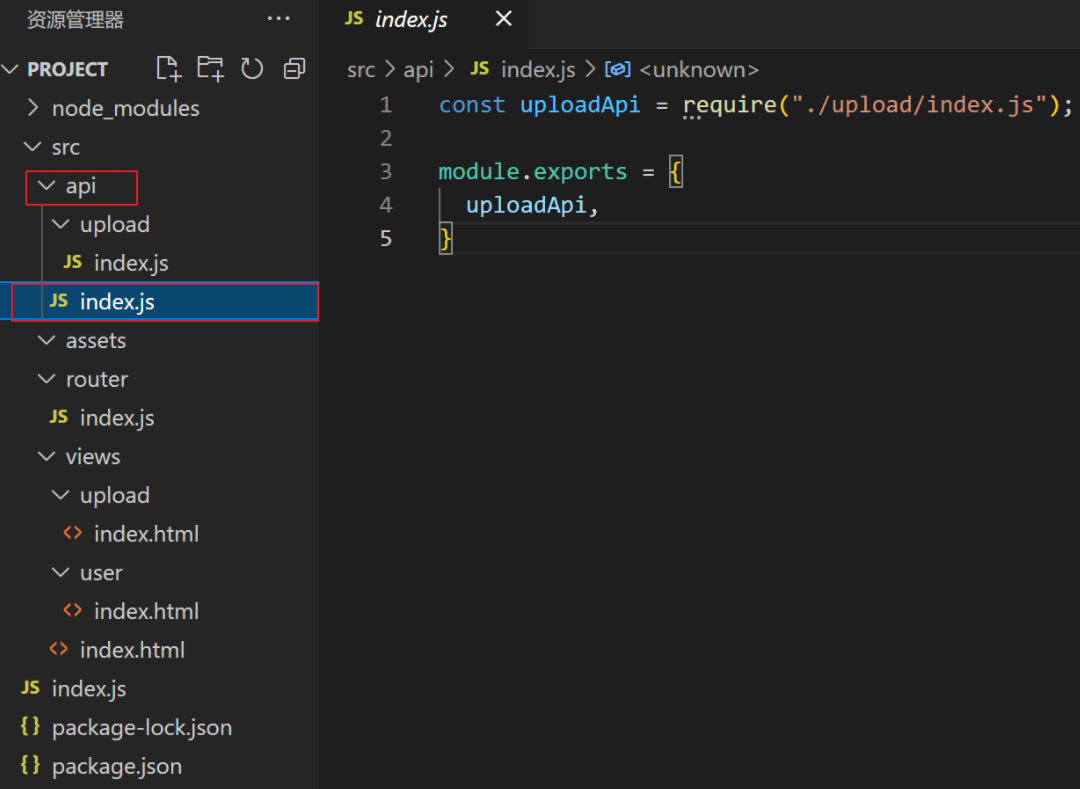Click the opening brace on line 3
The image size is (1080, 789).
(676, 171)
